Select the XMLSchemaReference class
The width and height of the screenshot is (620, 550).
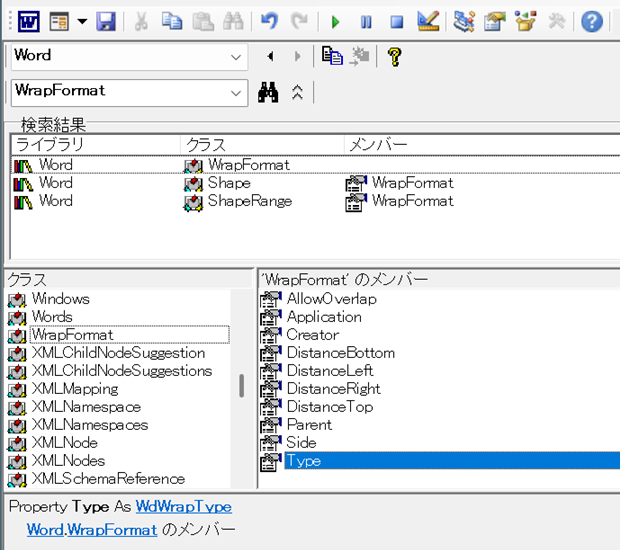click(108, 479)
